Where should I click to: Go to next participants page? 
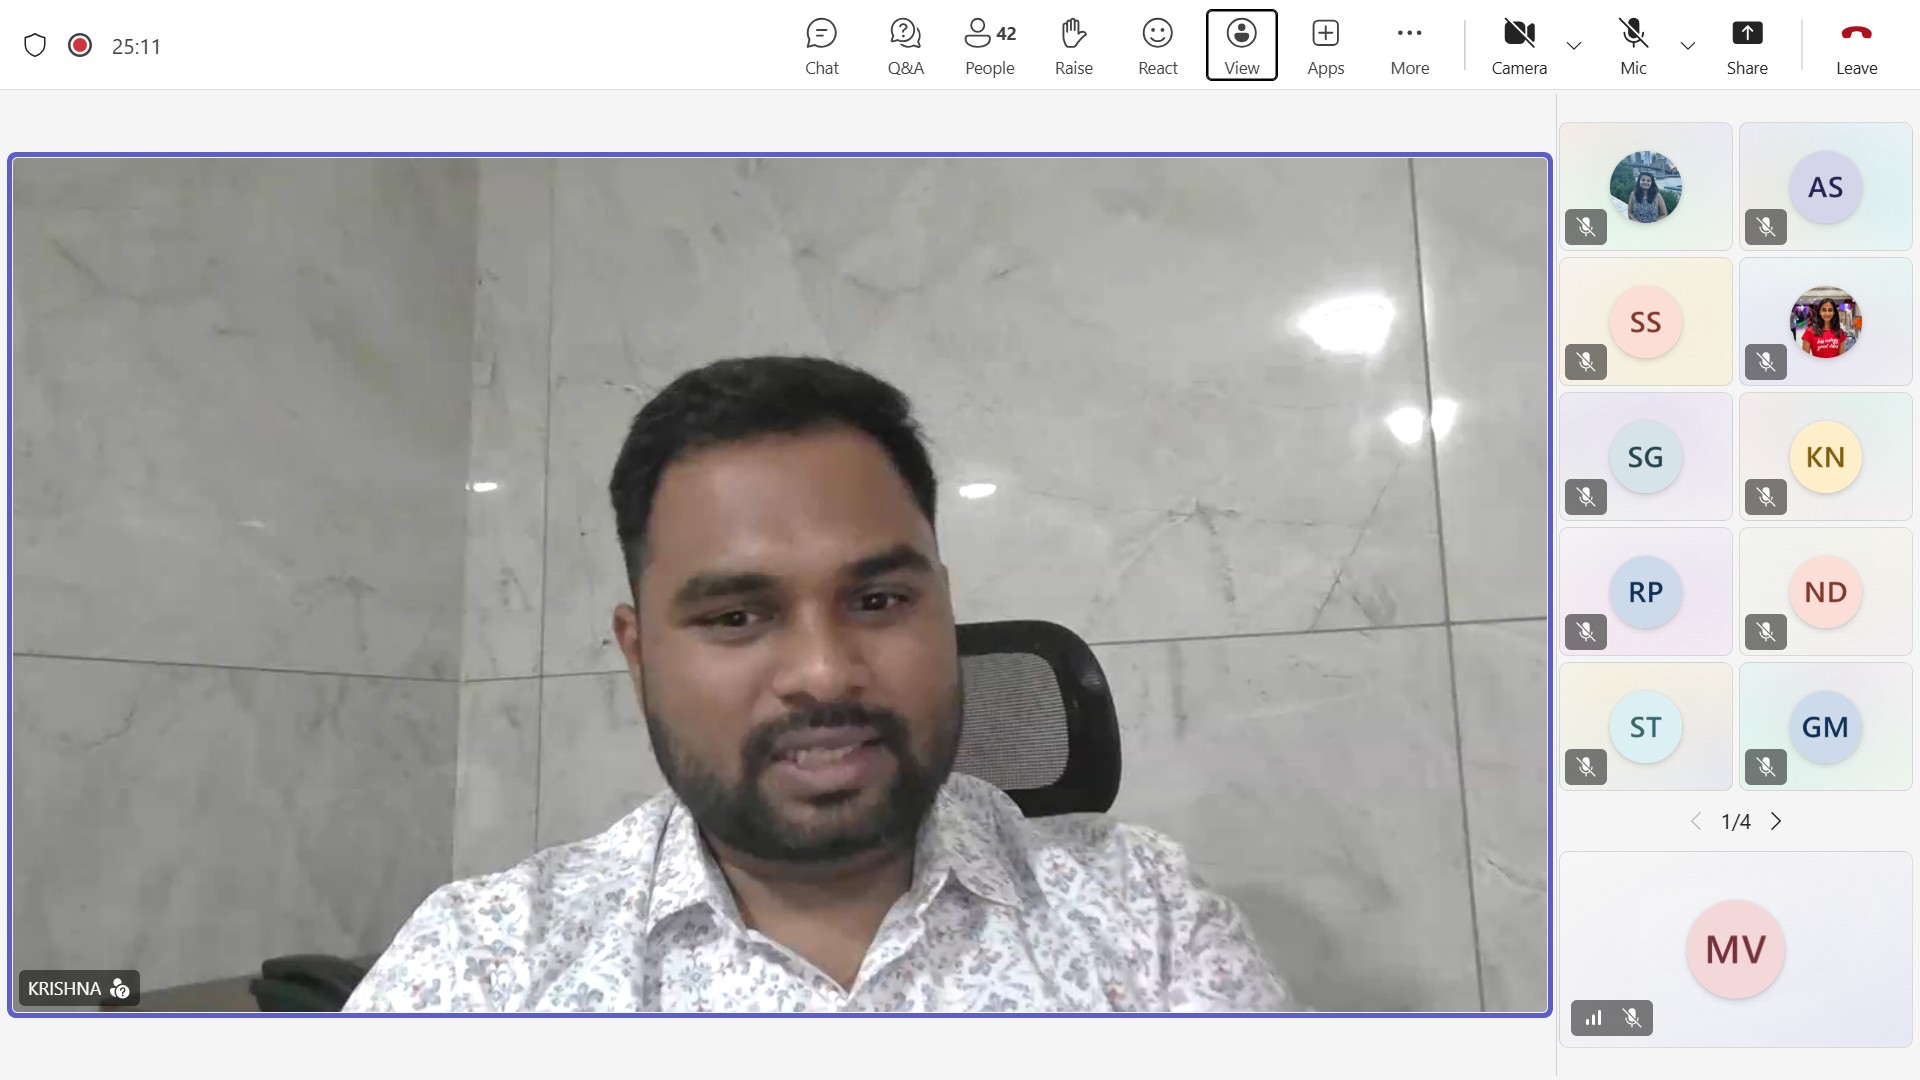click(x=1776, y=822)
